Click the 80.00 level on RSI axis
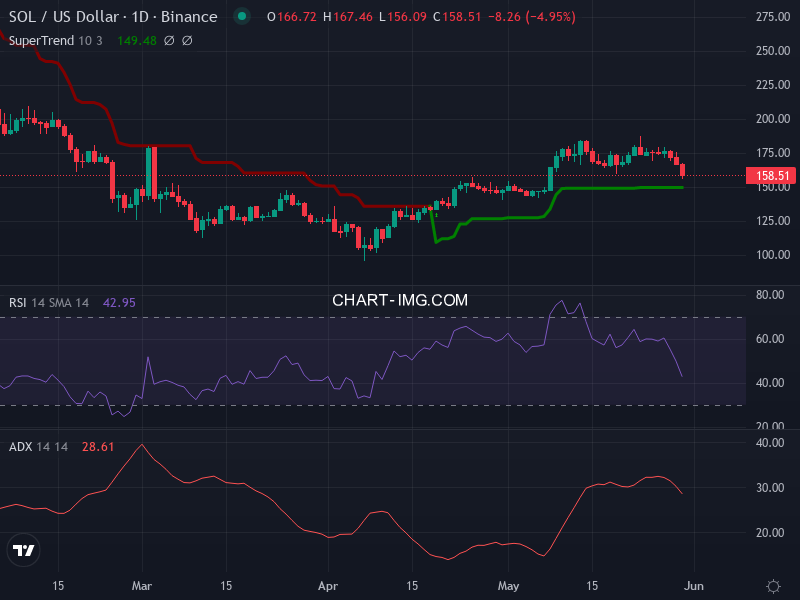This screenshot has height=600, width=800. coord(770,295)
